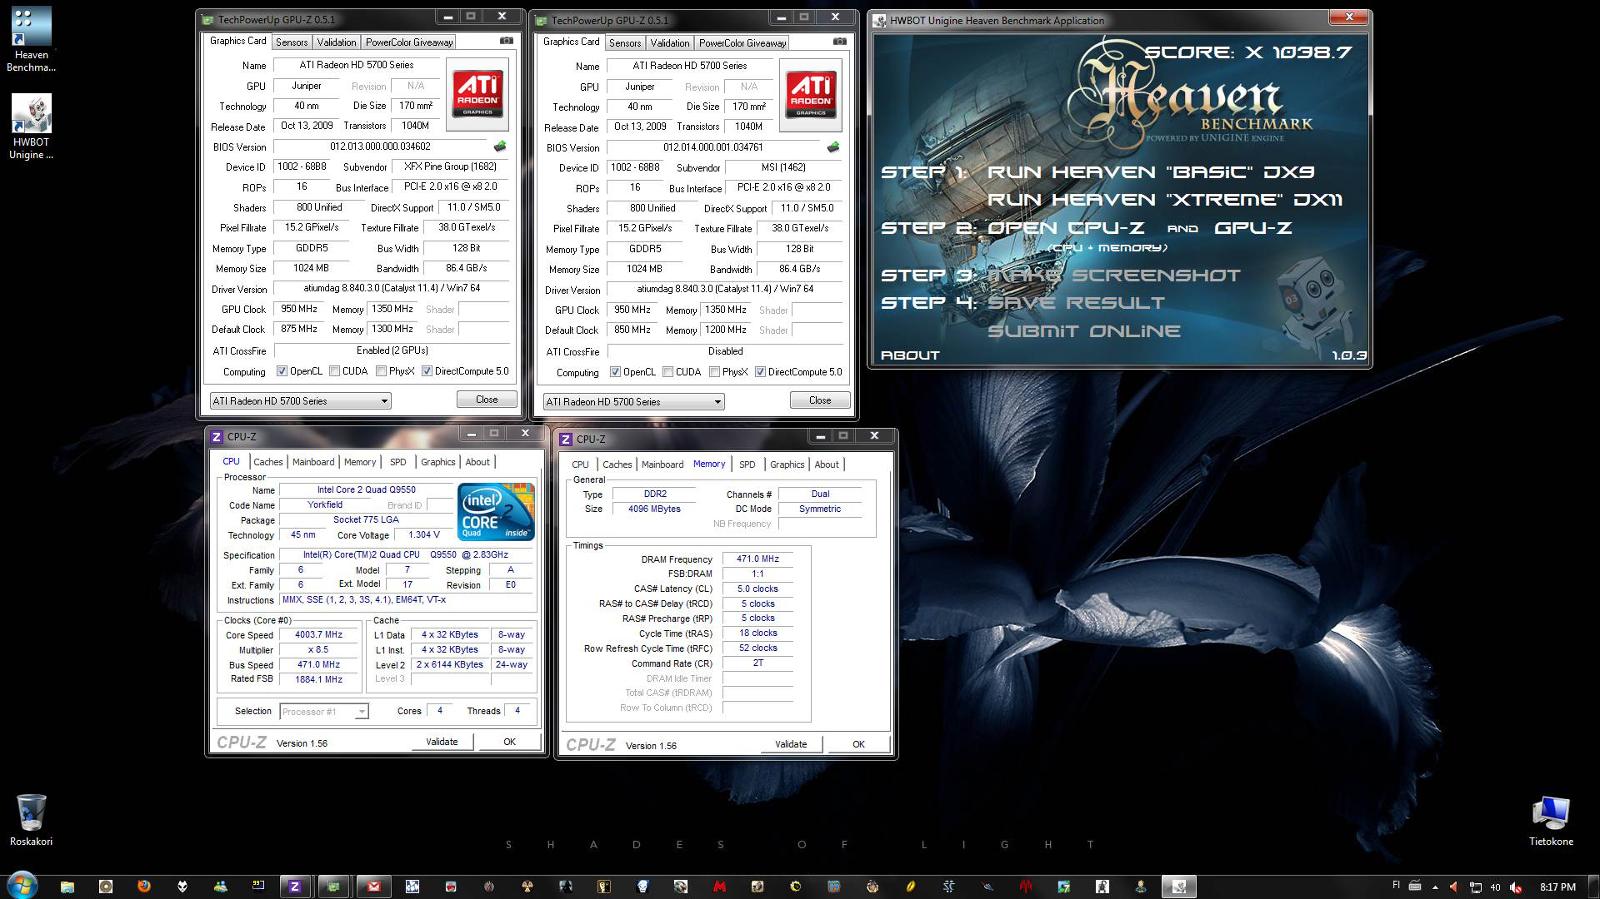Open Sensors tab in XFX GPU-Z window
Image resolution: width=1600 pixels, height=899 pixels.
click(x=292, y=42)
